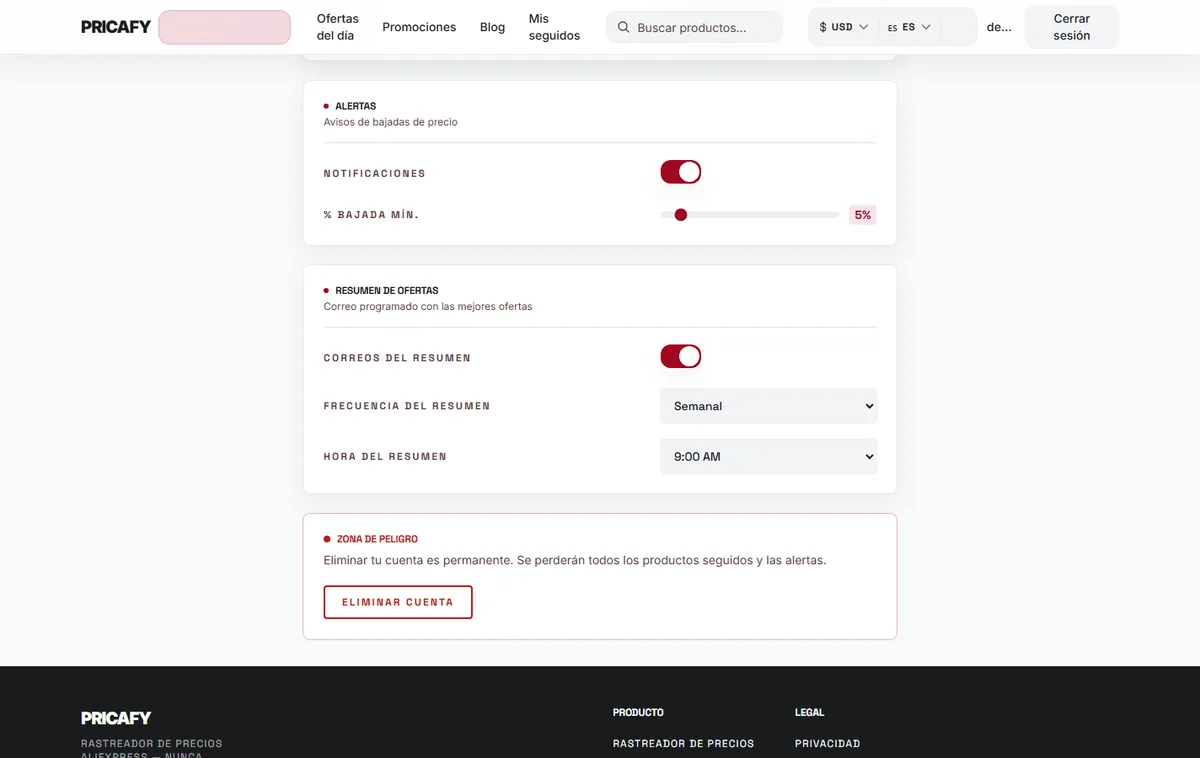
Task: Open the USD currency selector
Action: pyautogui.click(x=843, y=27)
